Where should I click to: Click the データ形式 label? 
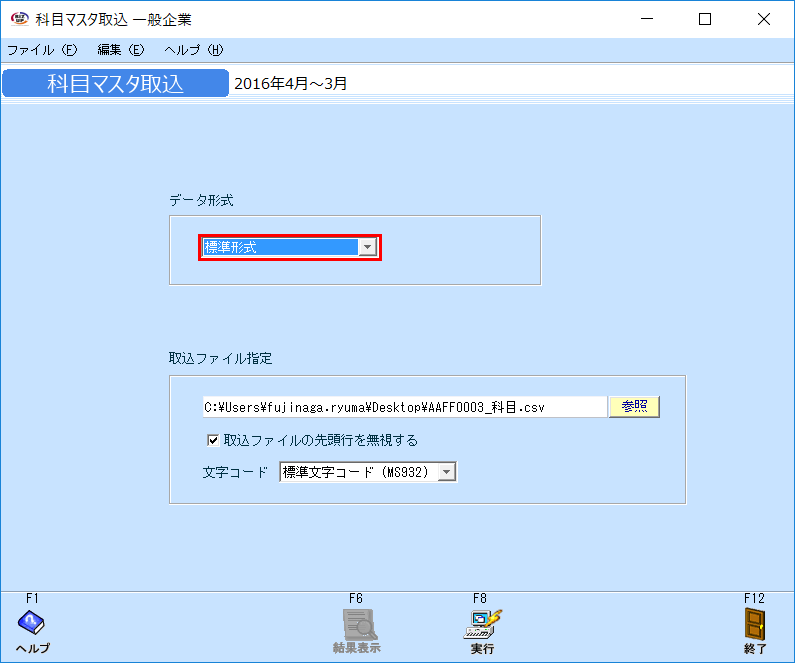click(201, 200)
